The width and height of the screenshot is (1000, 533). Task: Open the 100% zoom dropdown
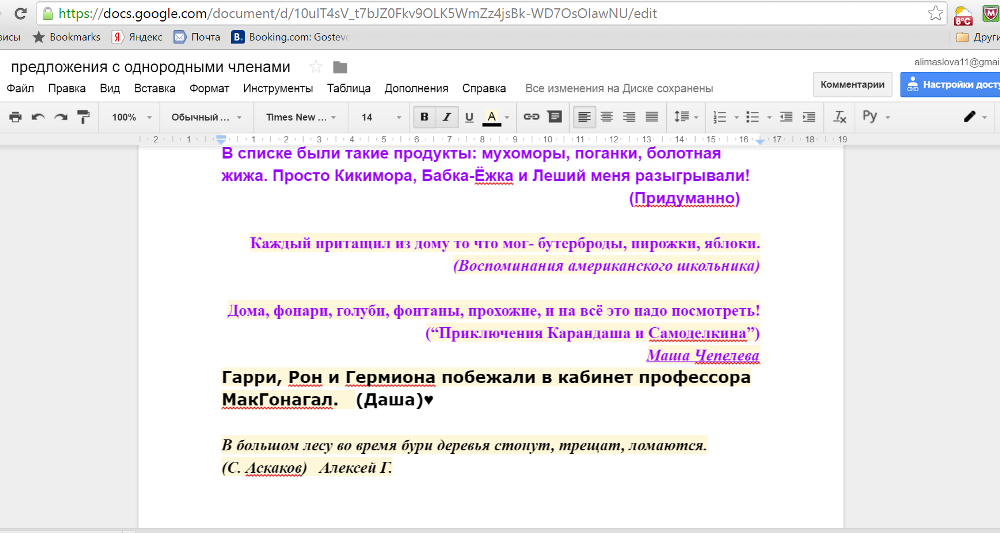[131, 117]
